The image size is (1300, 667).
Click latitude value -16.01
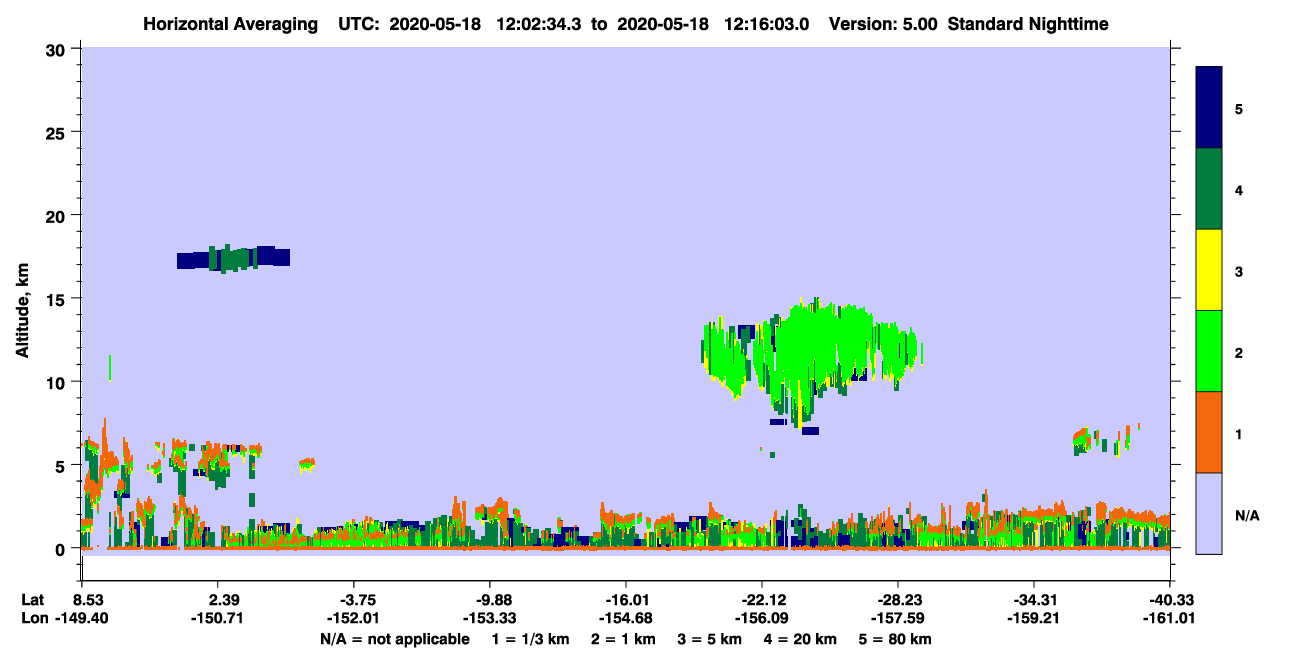(x=626, y=600)
